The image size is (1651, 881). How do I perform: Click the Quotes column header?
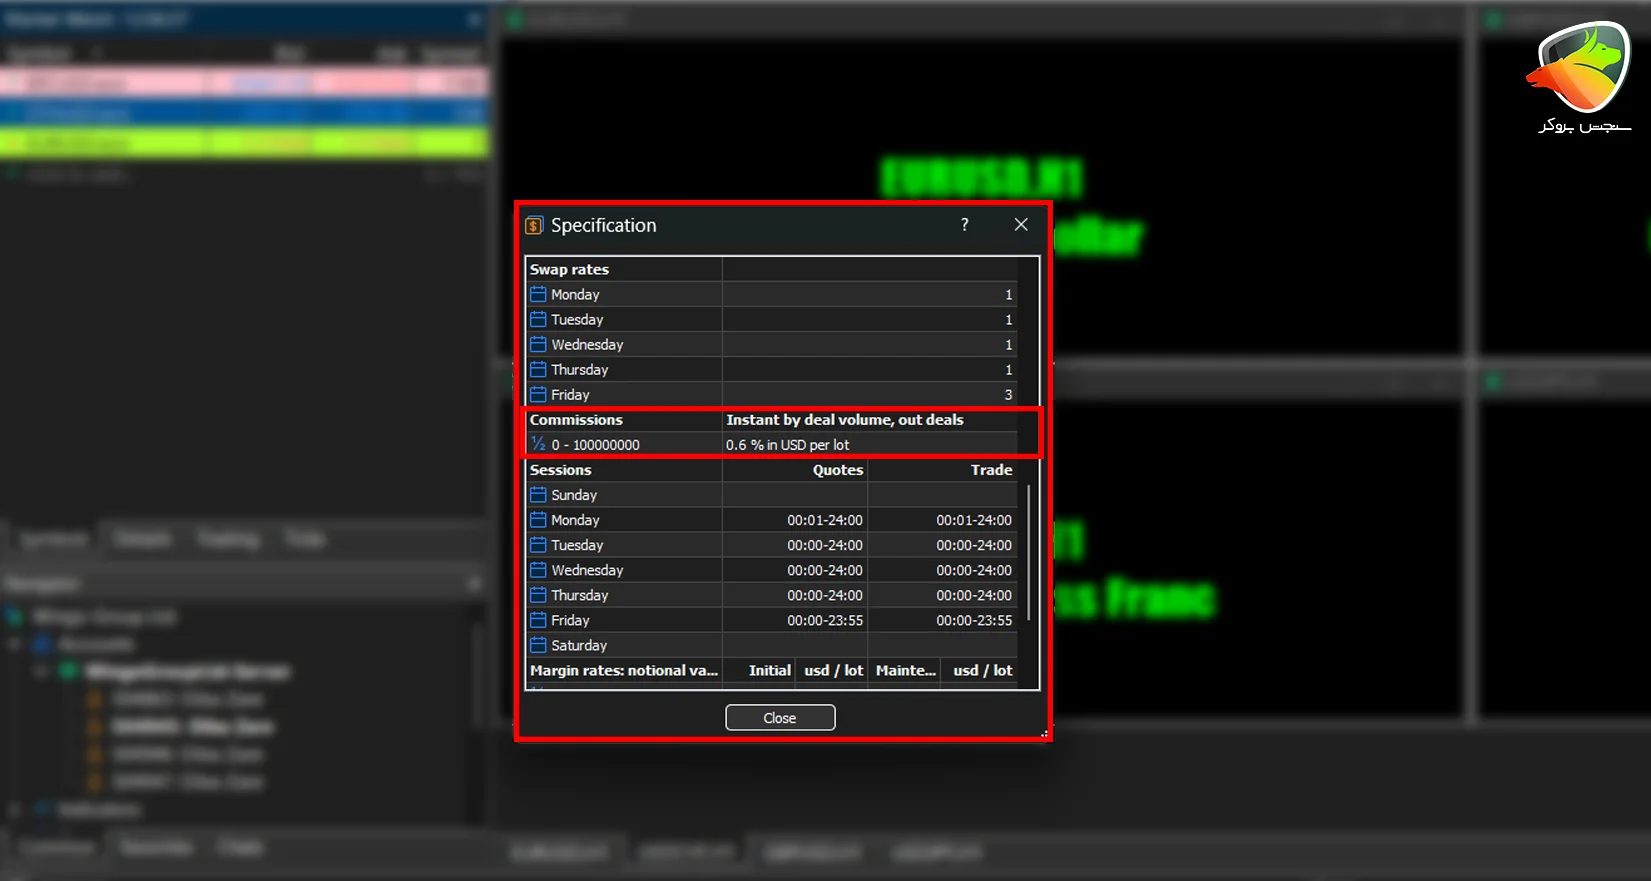[838, 470]
